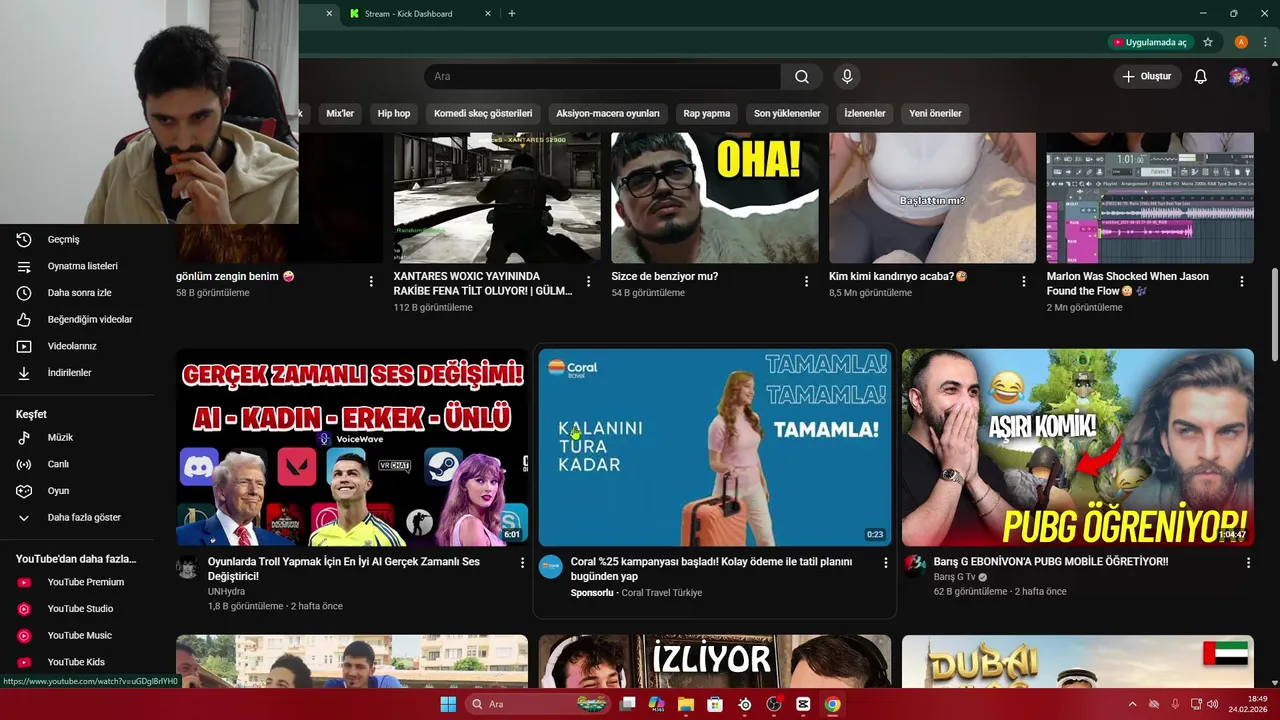The width and height of the screenshot is (1280, 720).
Task: Open OBS Studio from taskbar
Action: pyautogui.click(x=773, y=704)
